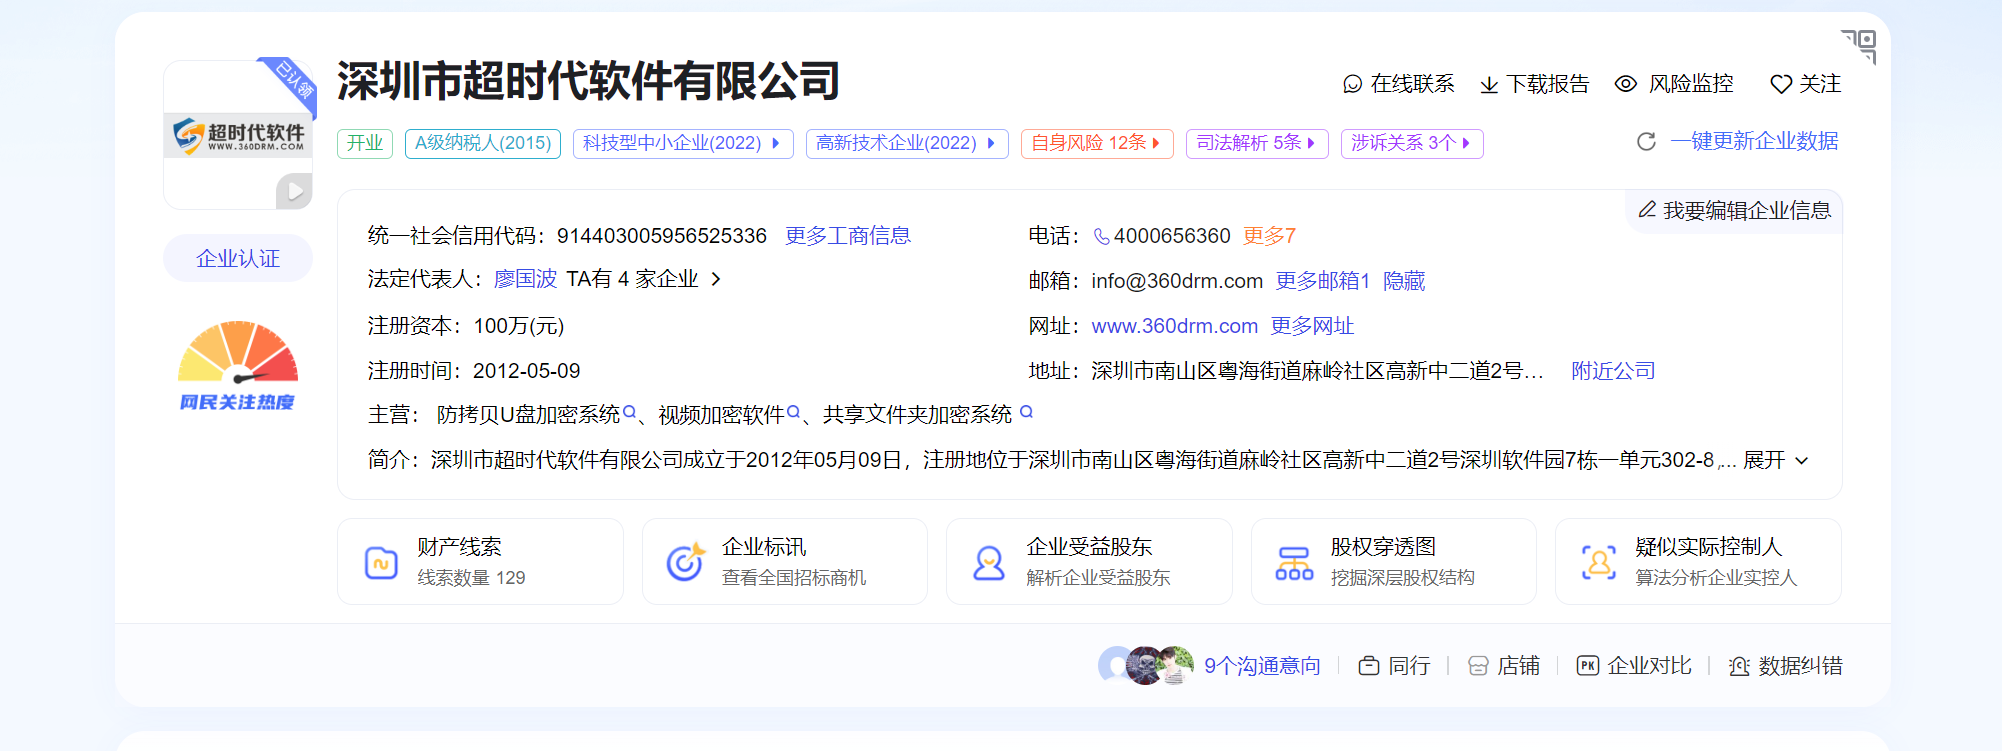Click the 财产线索 card icon
2002x751 pixels.
tap(381, 563)
